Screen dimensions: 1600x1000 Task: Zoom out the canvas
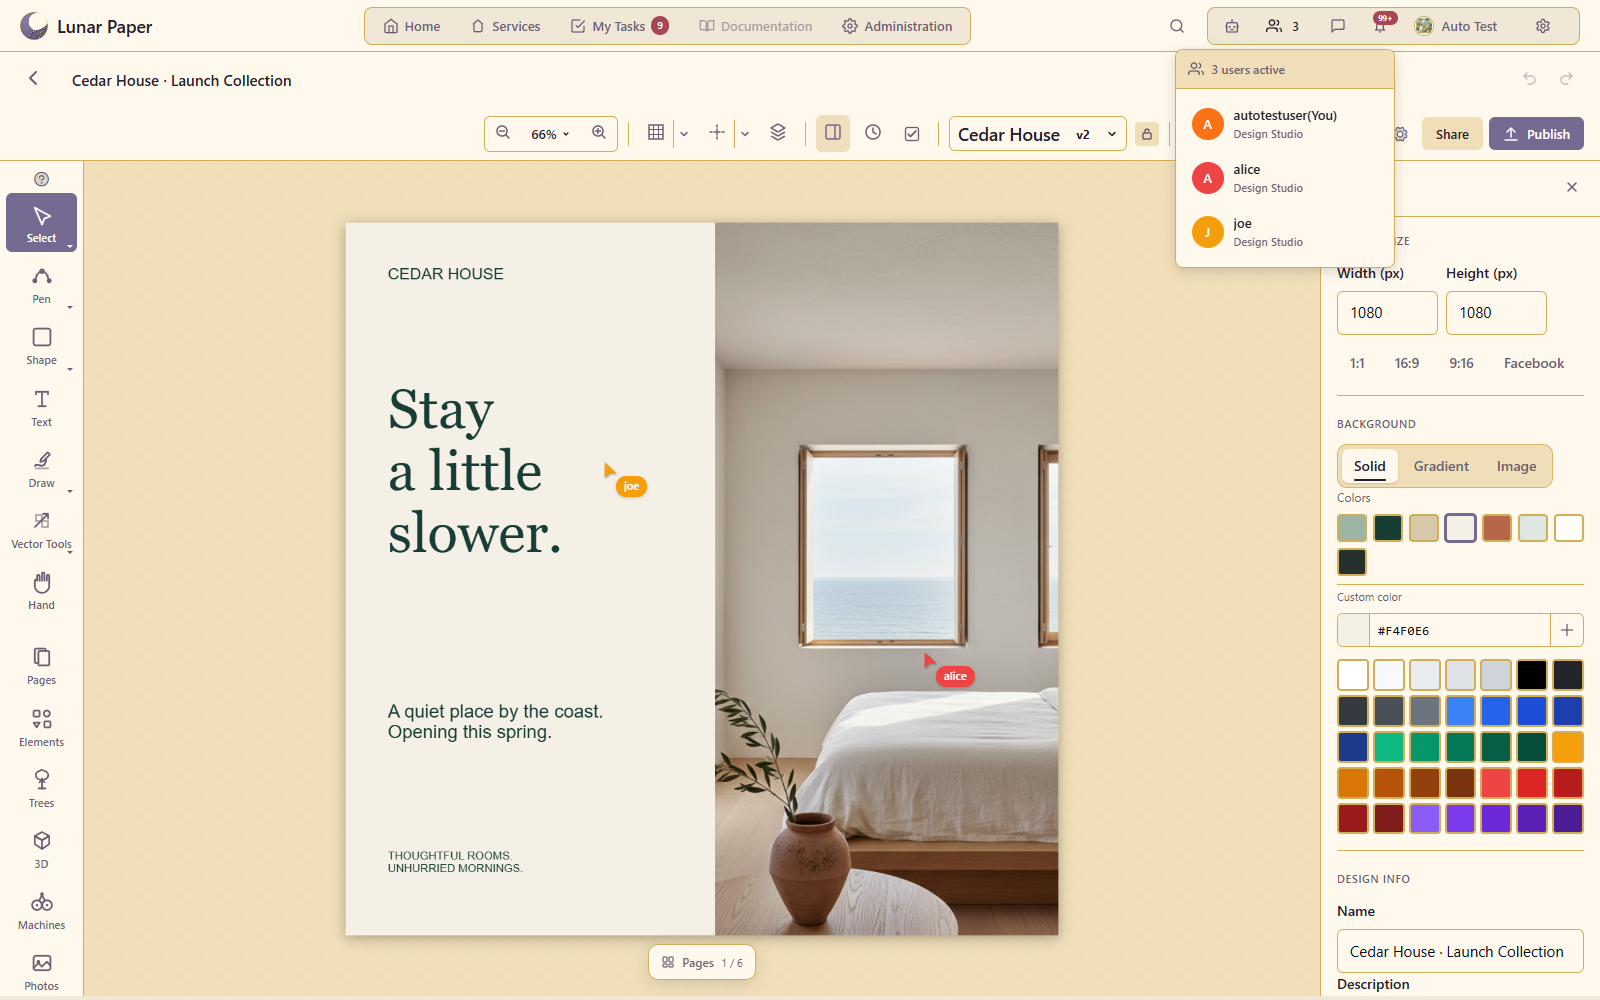pos(503,133)
